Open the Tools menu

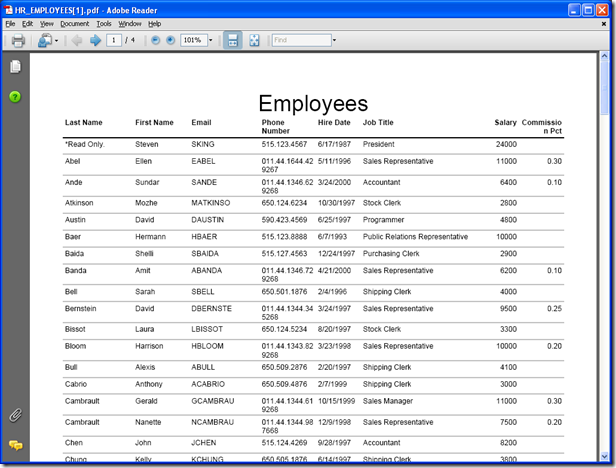(104, 24)
